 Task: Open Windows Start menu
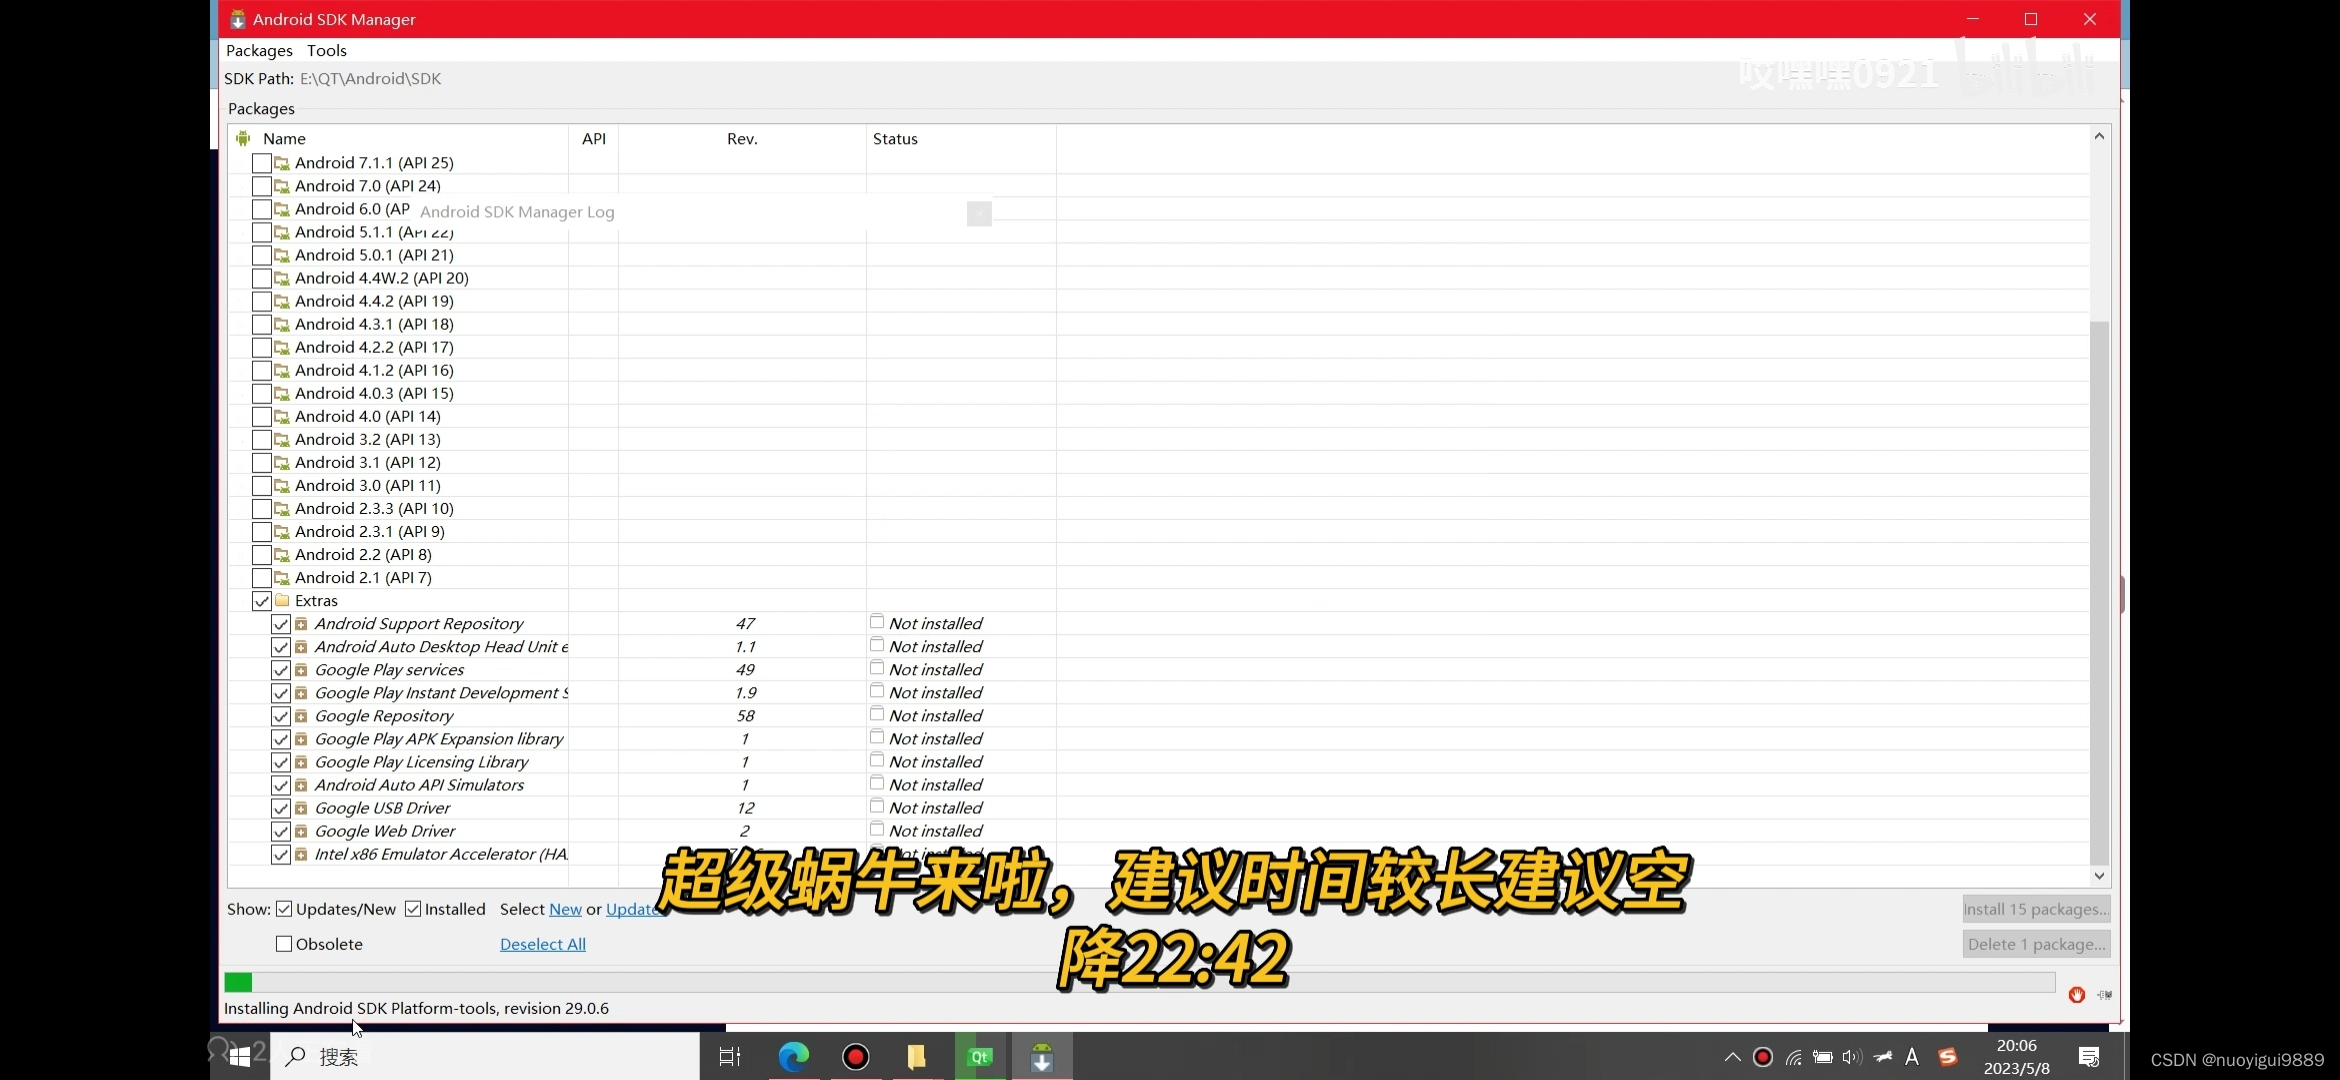click(240, 1057)
